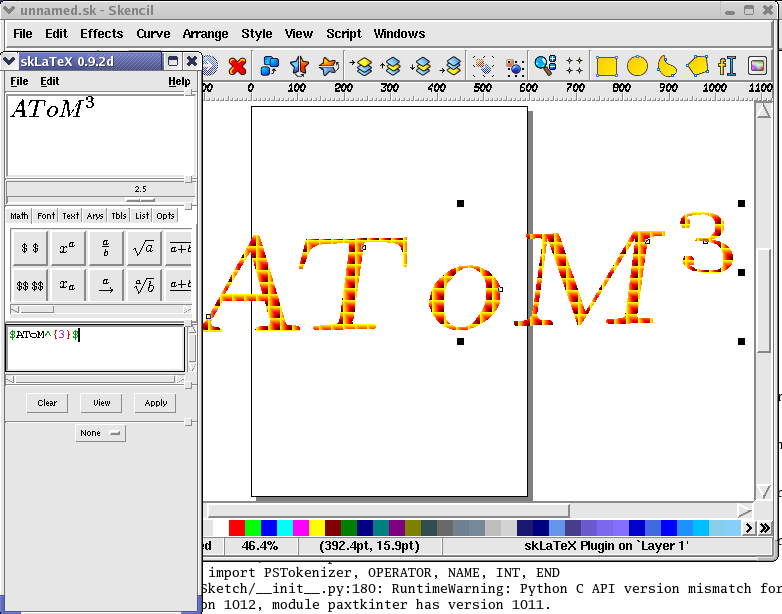
Task: Insert subscript x_a template
Action: click(68, 285)
